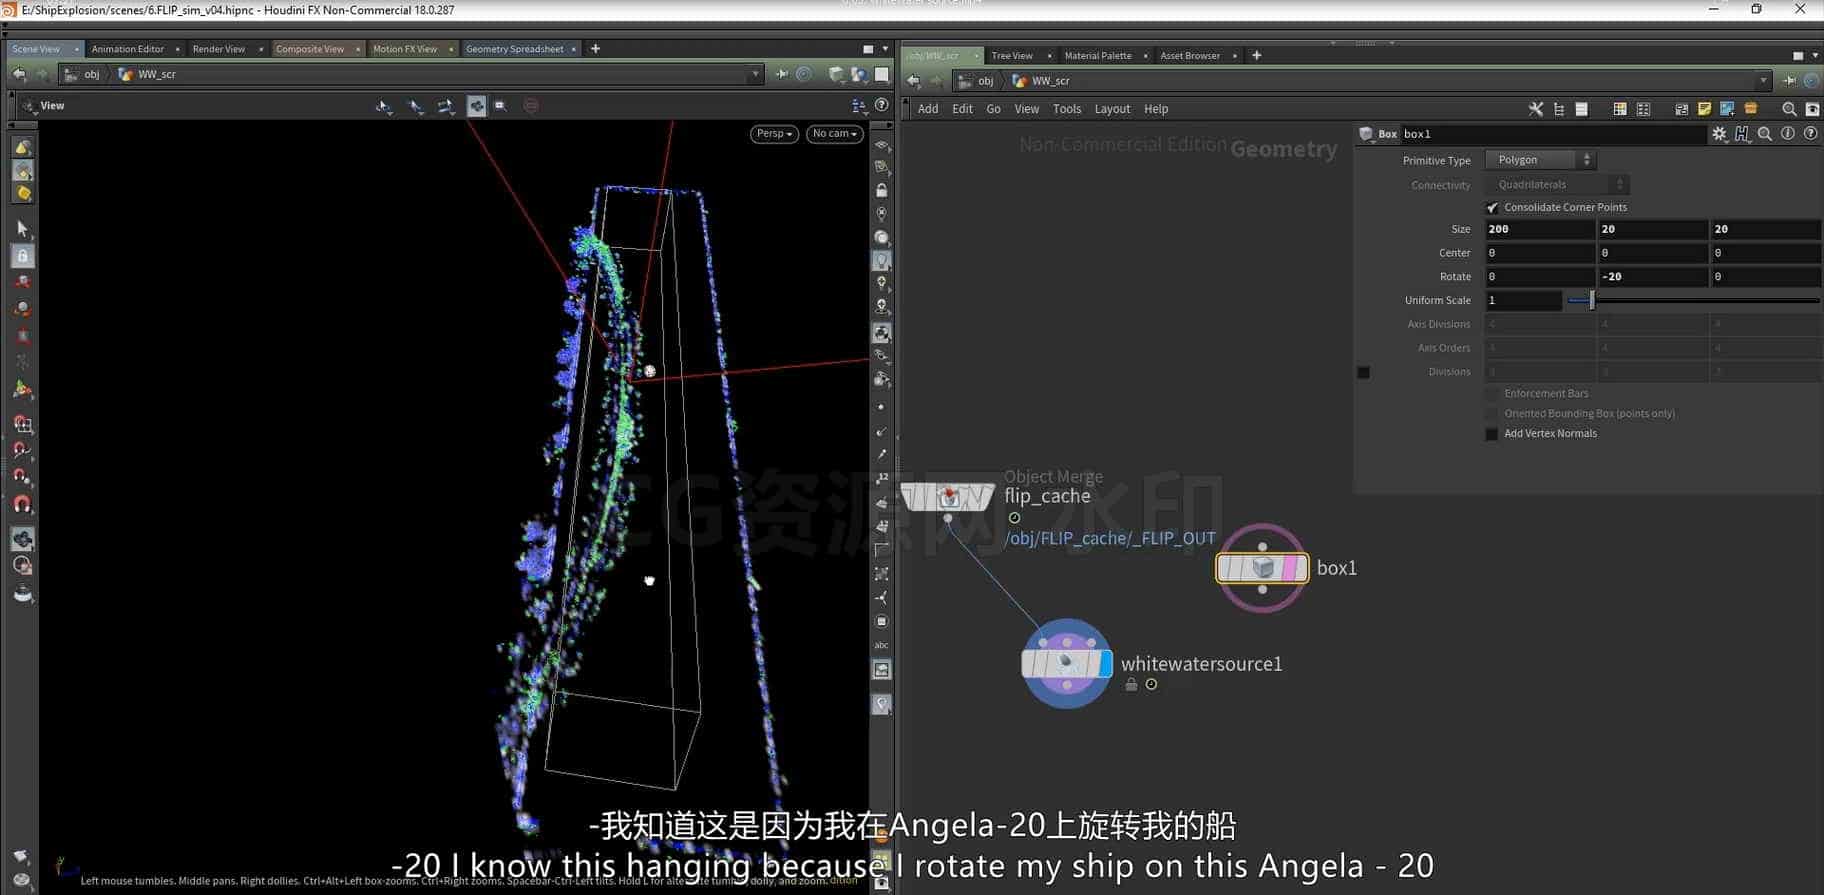Open the viewport help question-mark icon

click(x=881, y=105)
